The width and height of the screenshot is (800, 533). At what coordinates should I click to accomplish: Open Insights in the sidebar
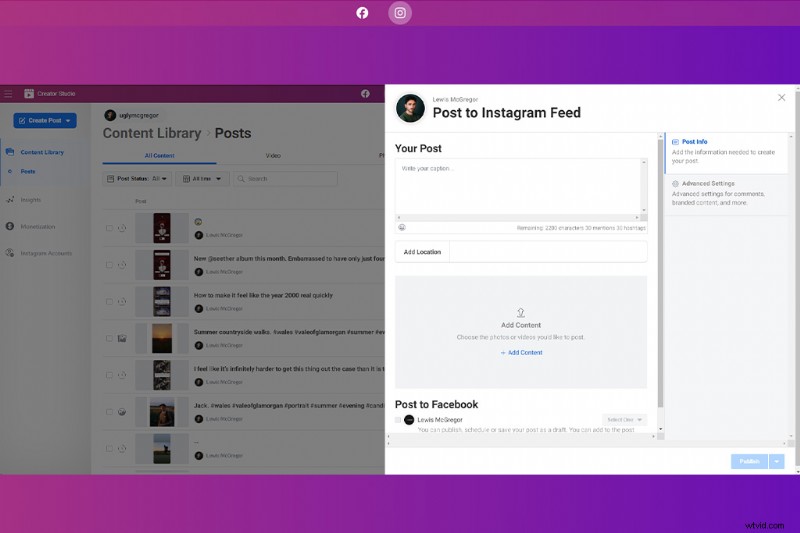point(31,200)
